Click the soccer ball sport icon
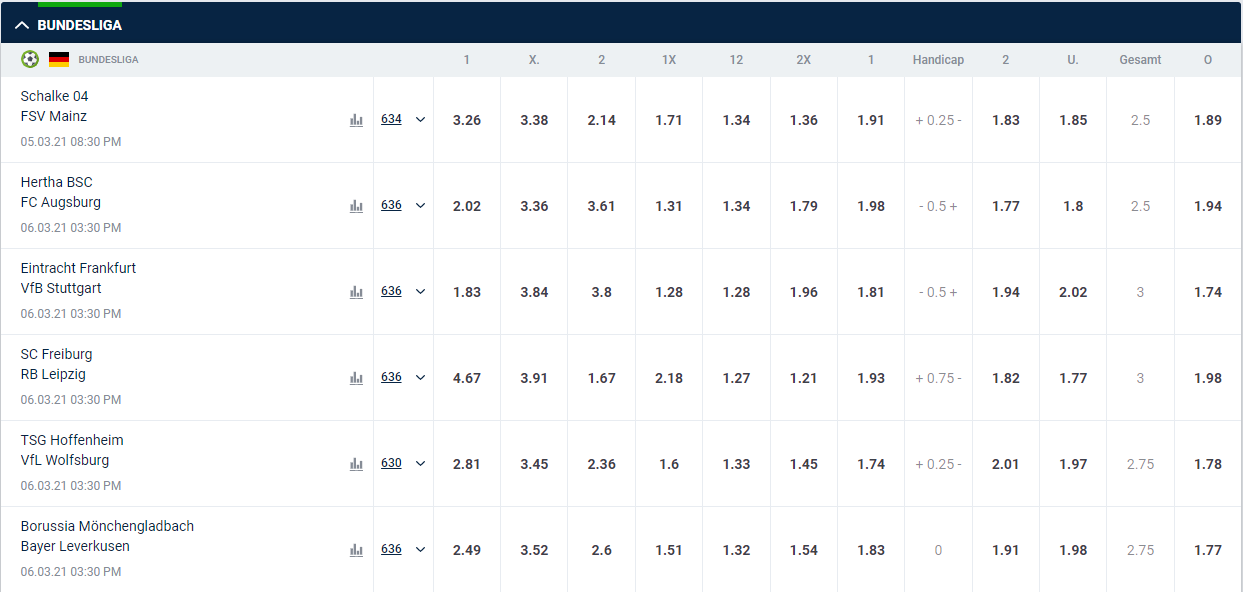Screen dimensions: 1243x592 (x=30, y=59)
